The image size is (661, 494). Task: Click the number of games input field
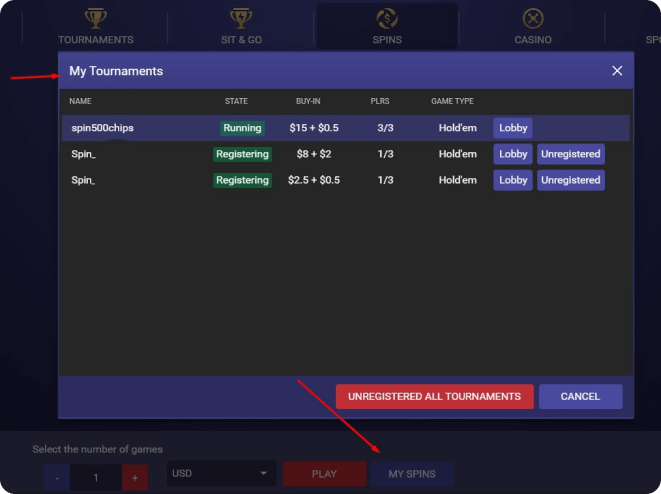(96, 476)
